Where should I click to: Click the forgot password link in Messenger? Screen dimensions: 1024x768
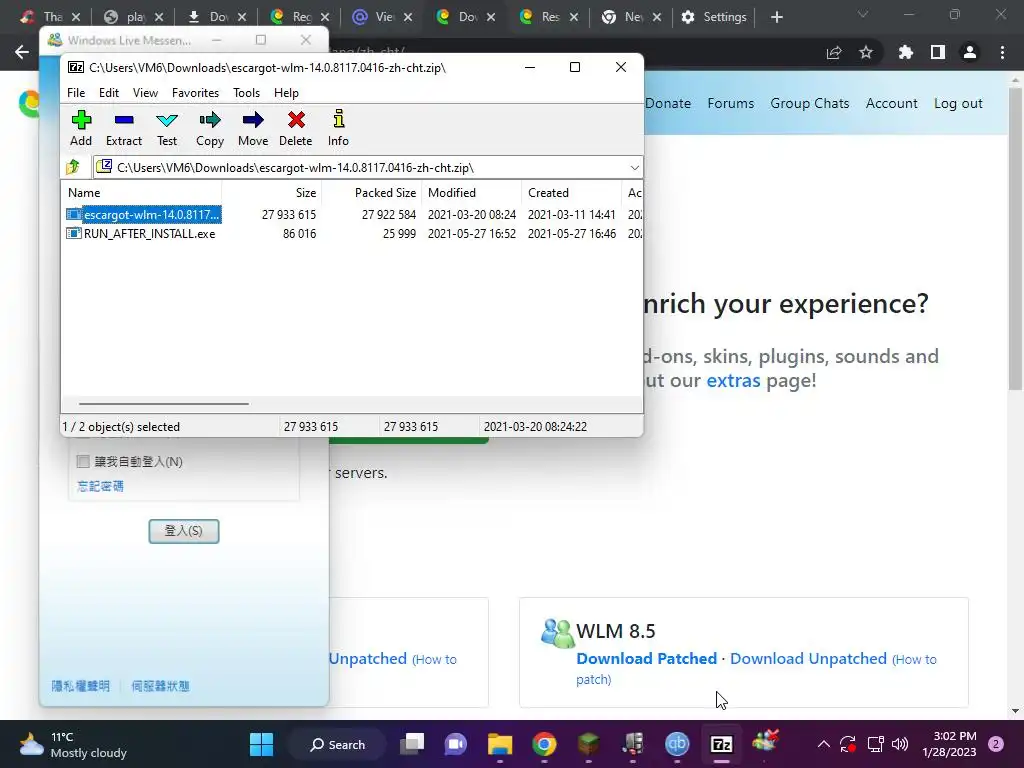tap(100, 486)
